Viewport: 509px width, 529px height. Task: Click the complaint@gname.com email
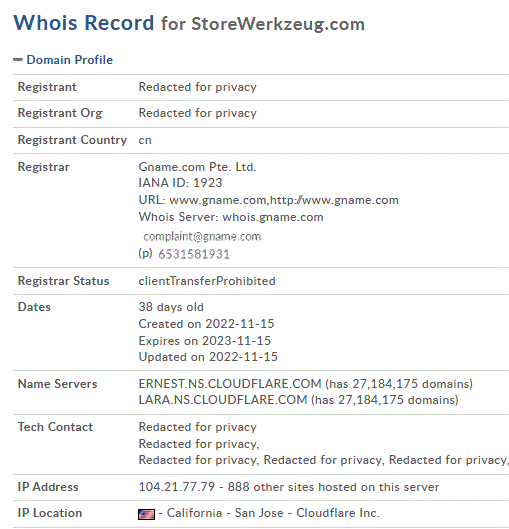(202, 236)
